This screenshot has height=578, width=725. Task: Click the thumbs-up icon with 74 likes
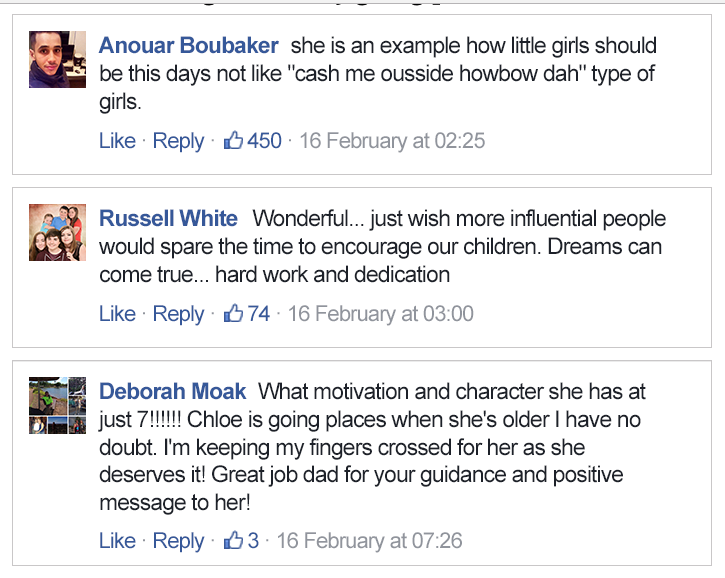[234, 314]
